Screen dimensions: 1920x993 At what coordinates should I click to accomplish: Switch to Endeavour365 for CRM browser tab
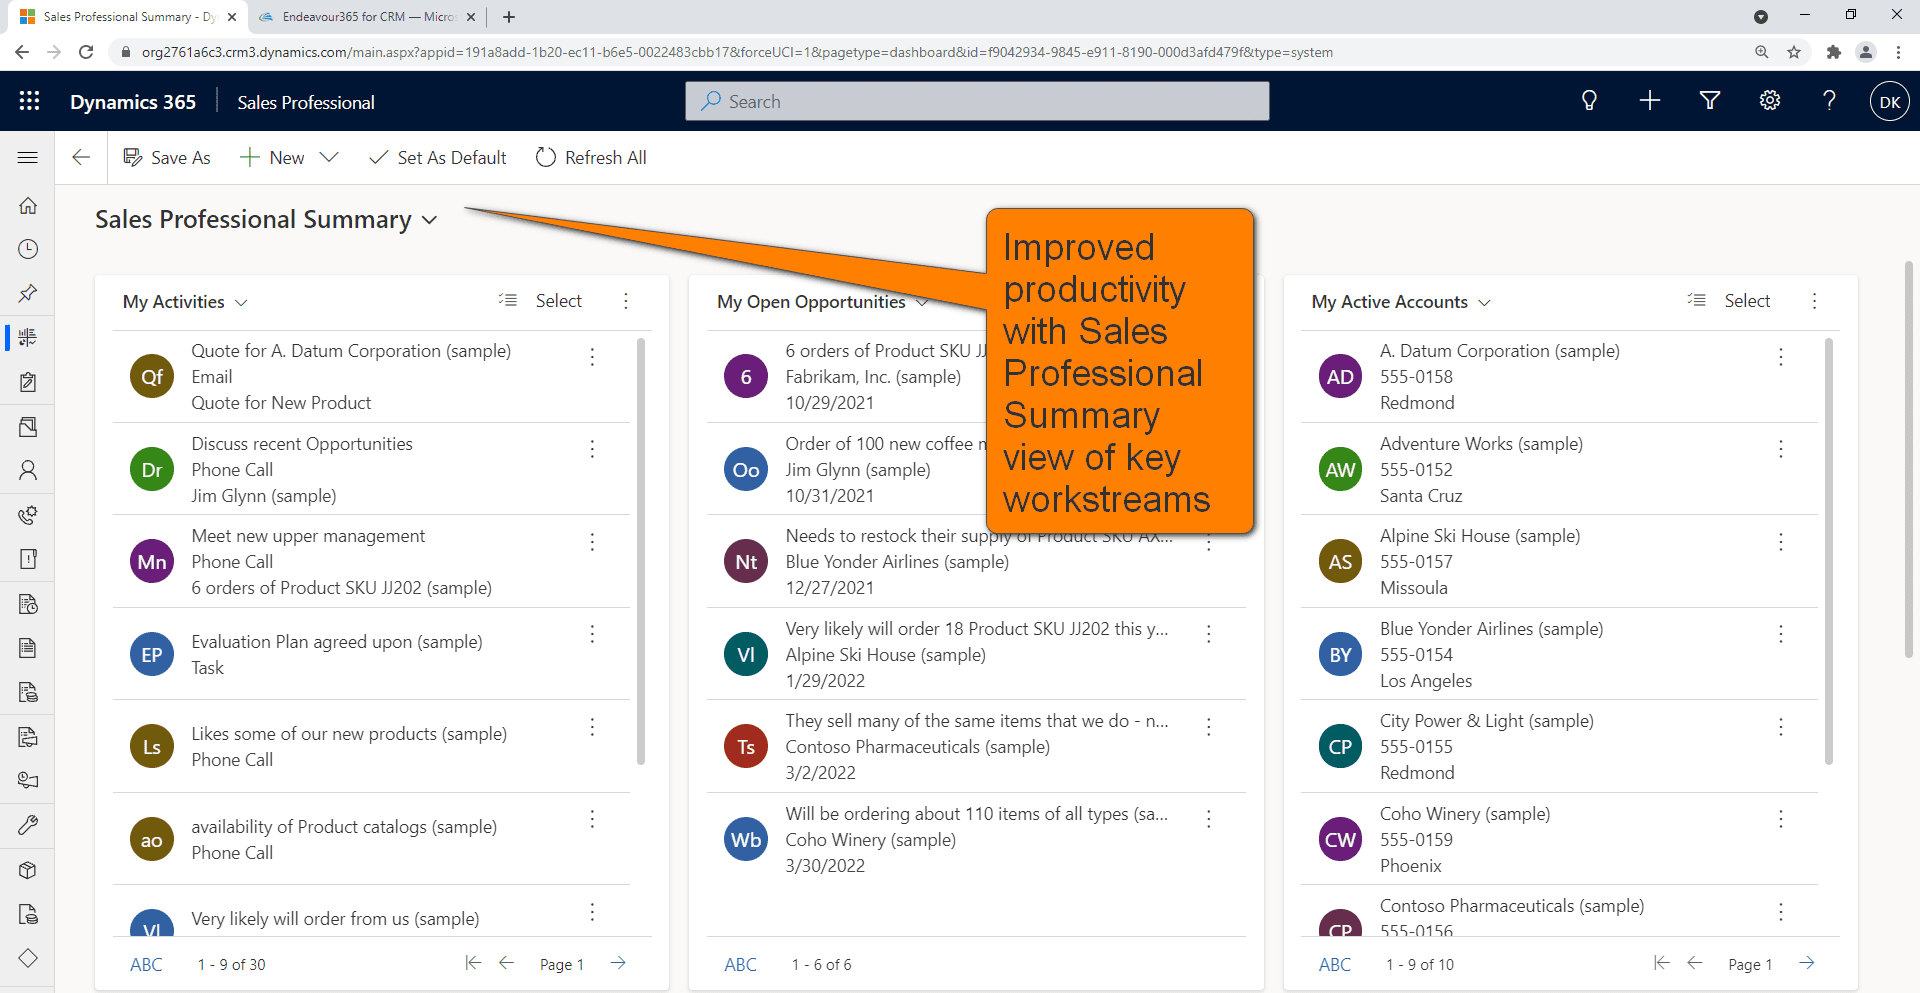tap(366, 17)
